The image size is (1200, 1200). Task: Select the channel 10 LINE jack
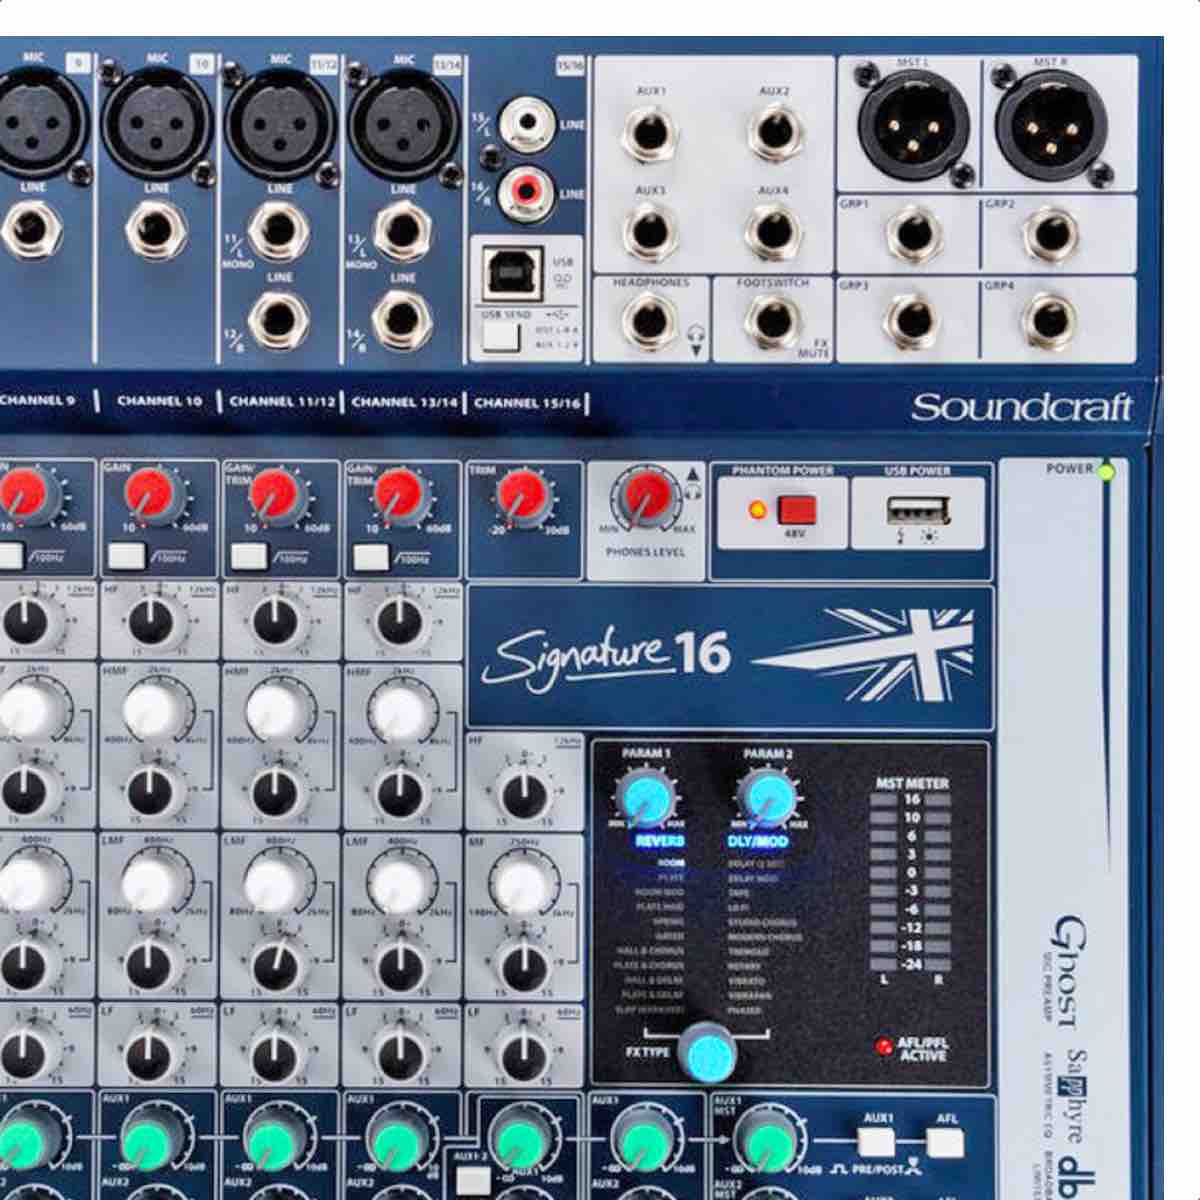156,230
